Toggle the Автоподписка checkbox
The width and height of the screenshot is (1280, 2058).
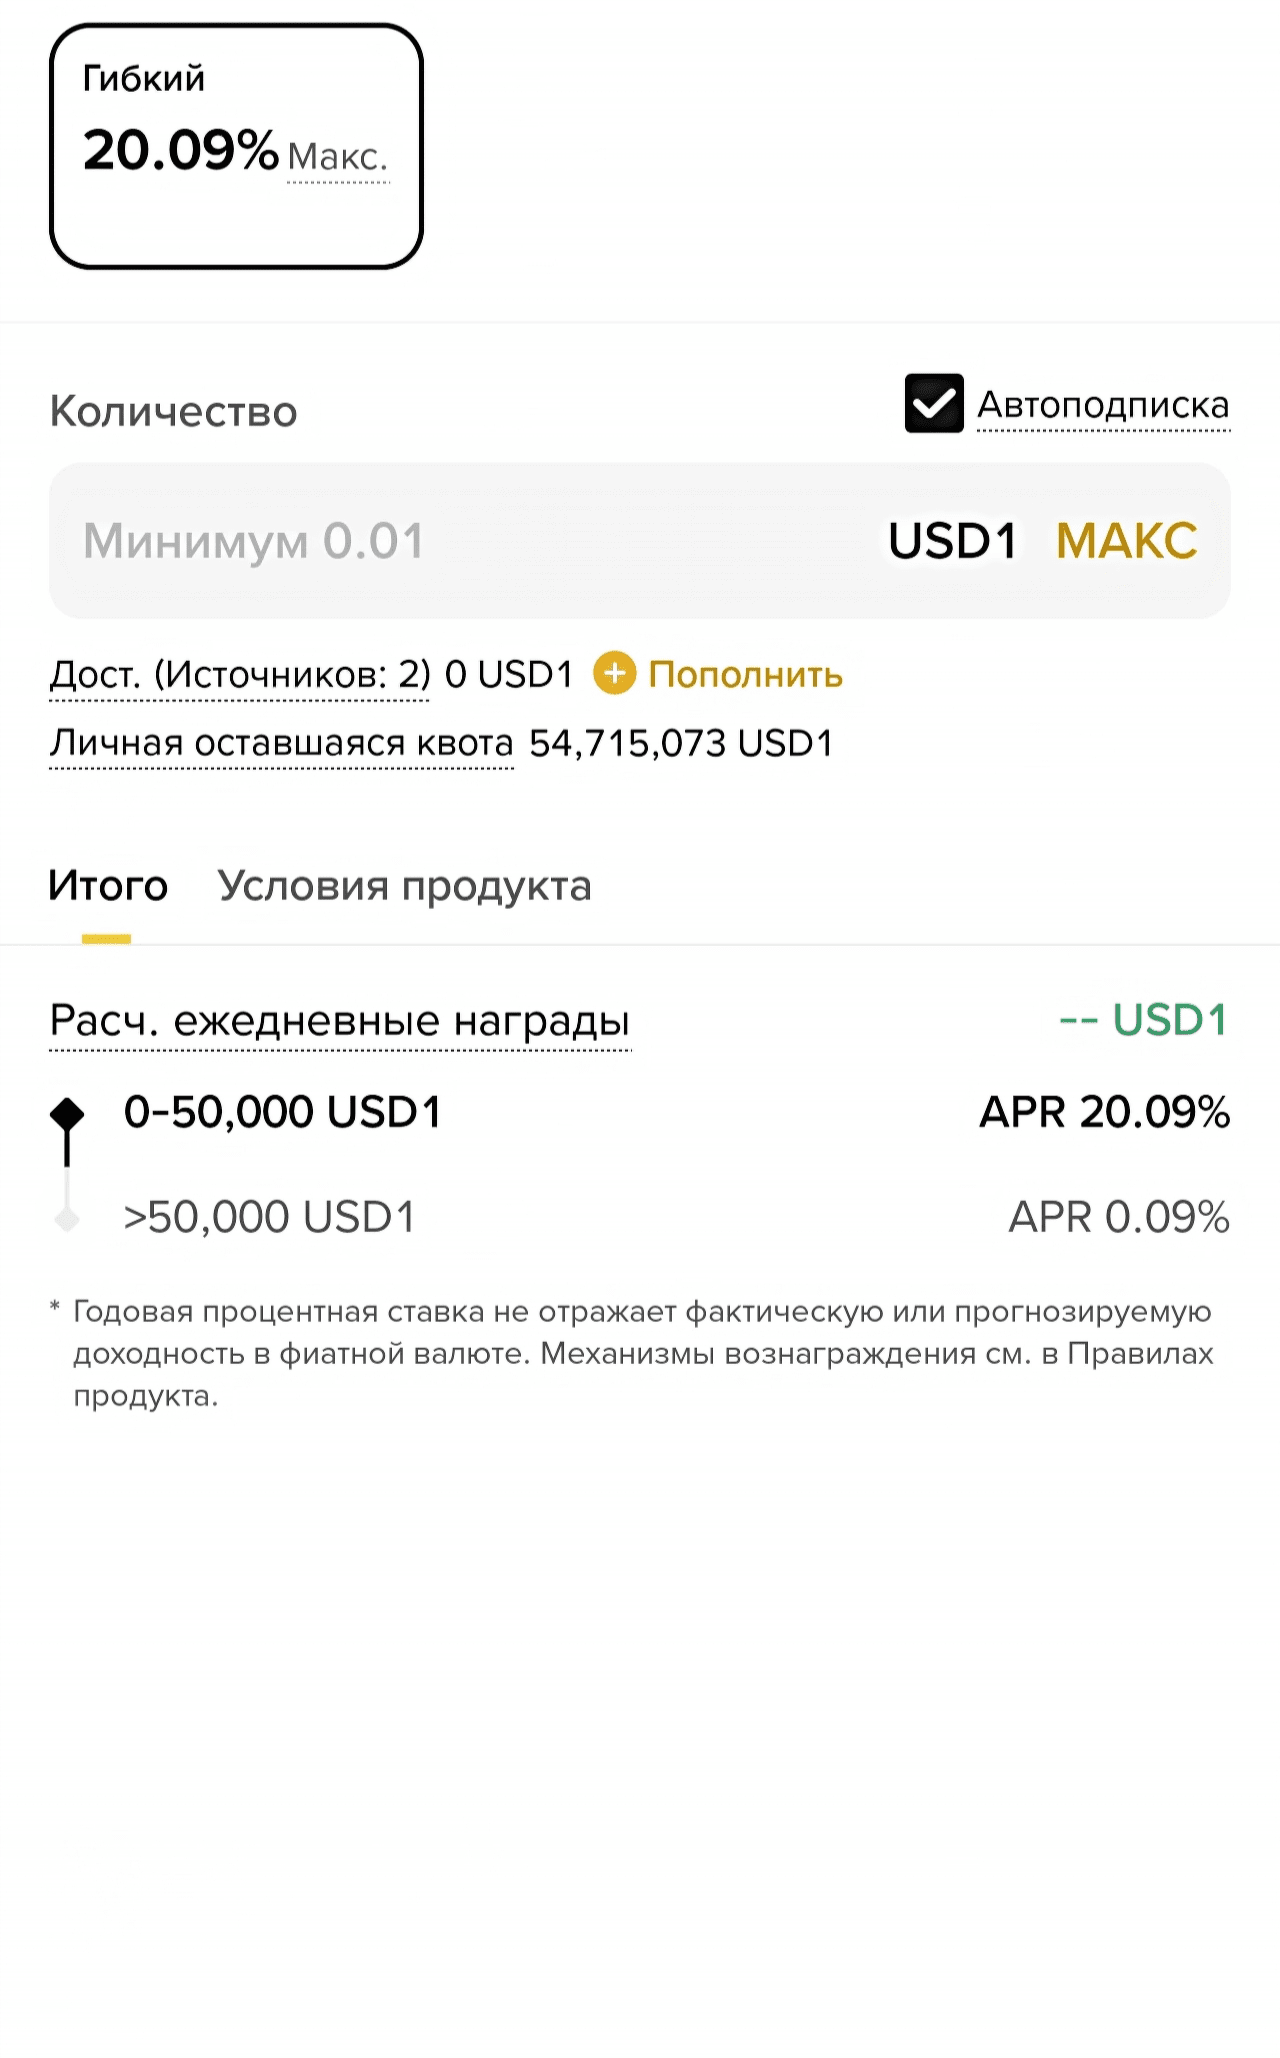click(x=934, y=403)
